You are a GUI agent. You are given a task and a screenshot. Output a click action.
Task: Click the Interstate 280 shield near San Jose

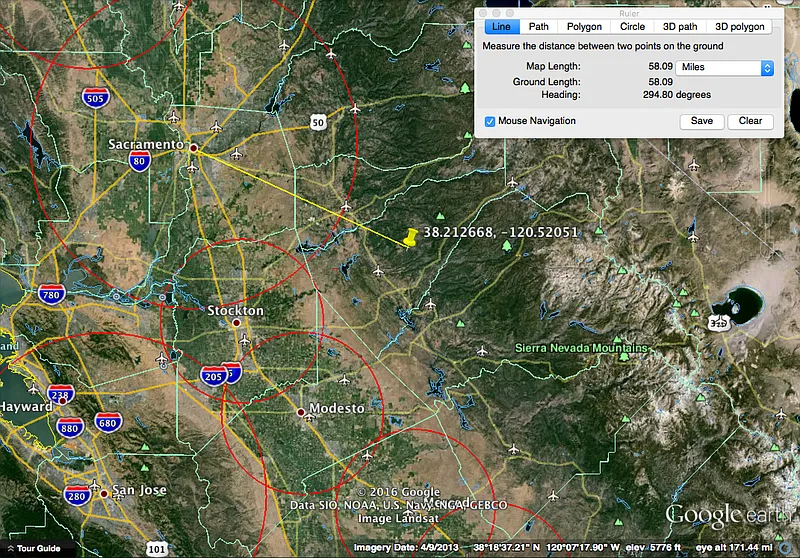click(77, 495)
